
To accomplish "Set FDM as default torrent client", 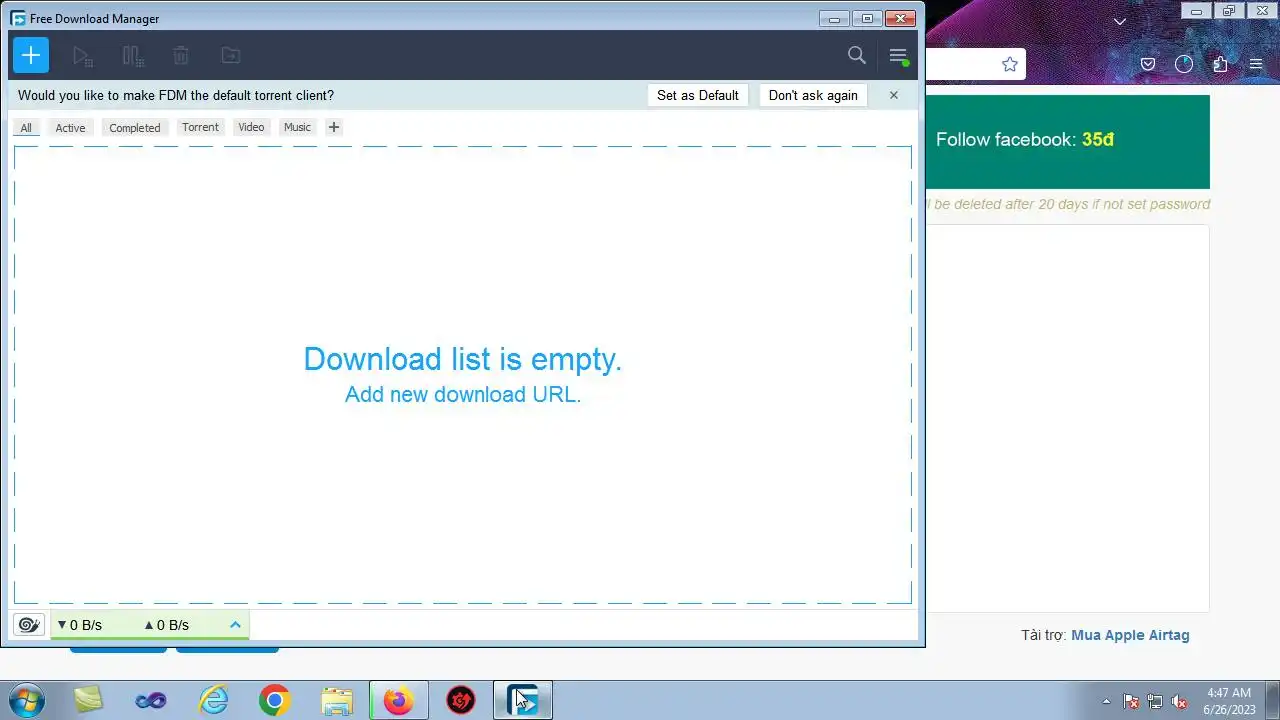I will coord(698,96).
